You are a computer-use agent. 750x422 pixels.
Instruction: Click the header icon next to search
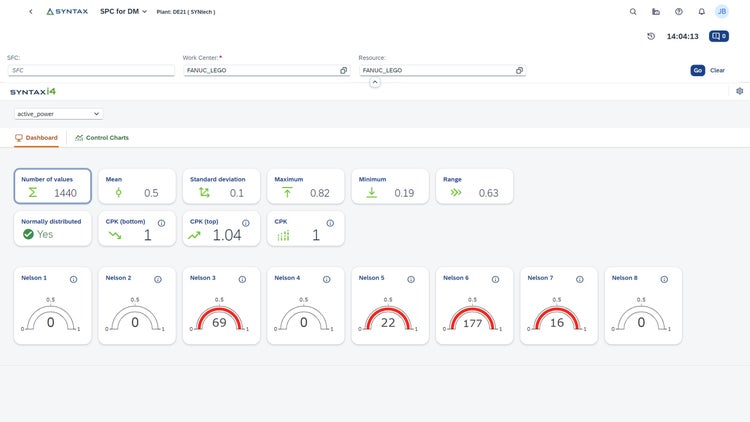pos(656,11)
